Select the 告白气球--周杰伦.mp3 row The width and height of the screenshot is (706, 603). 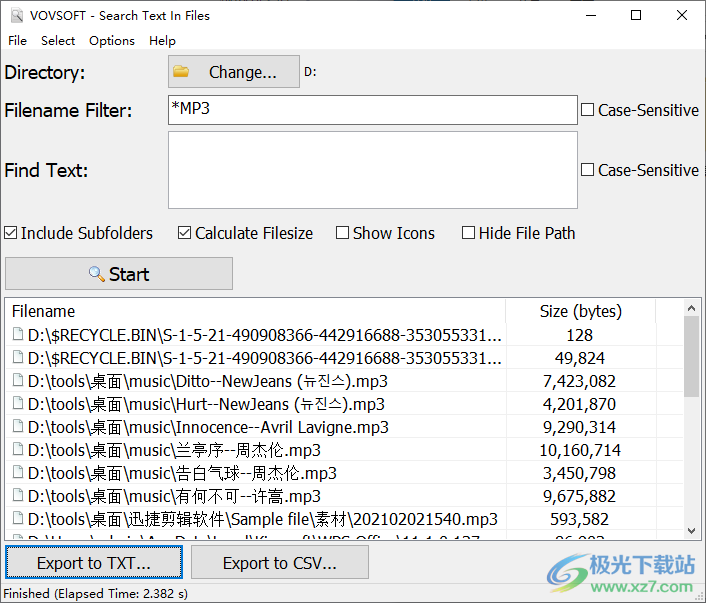click(344, 473)
